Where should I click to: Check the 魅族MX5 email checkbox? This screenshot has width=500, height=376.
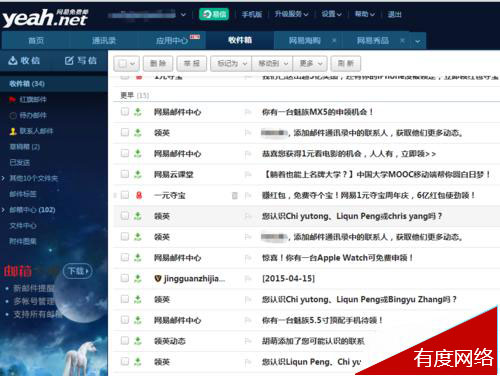pyautogui.click(x=125, y=112)
